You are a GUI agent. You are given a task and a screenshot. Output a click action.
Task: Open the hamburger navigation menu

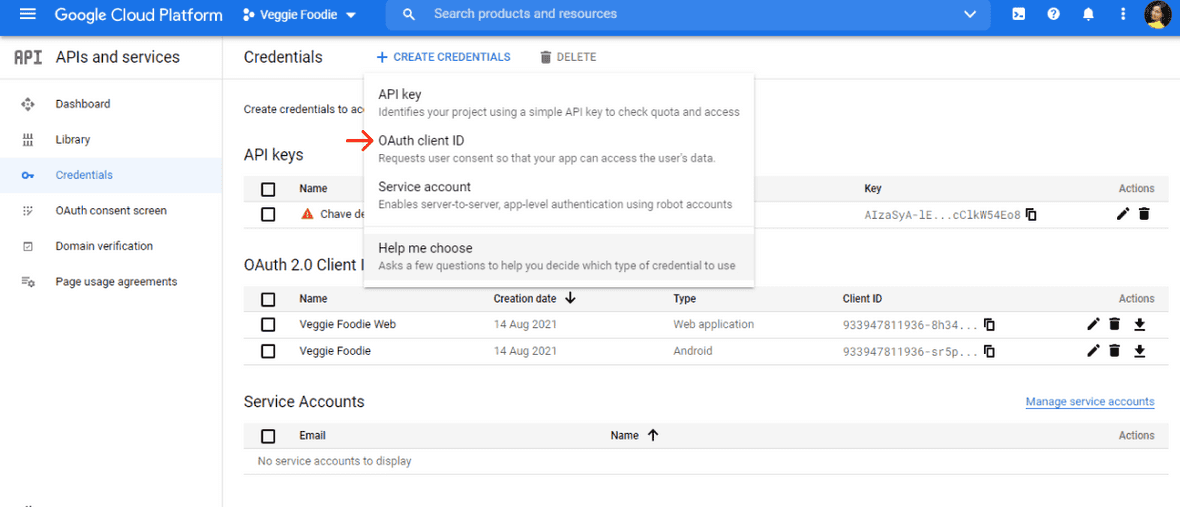tap(27, 14)
